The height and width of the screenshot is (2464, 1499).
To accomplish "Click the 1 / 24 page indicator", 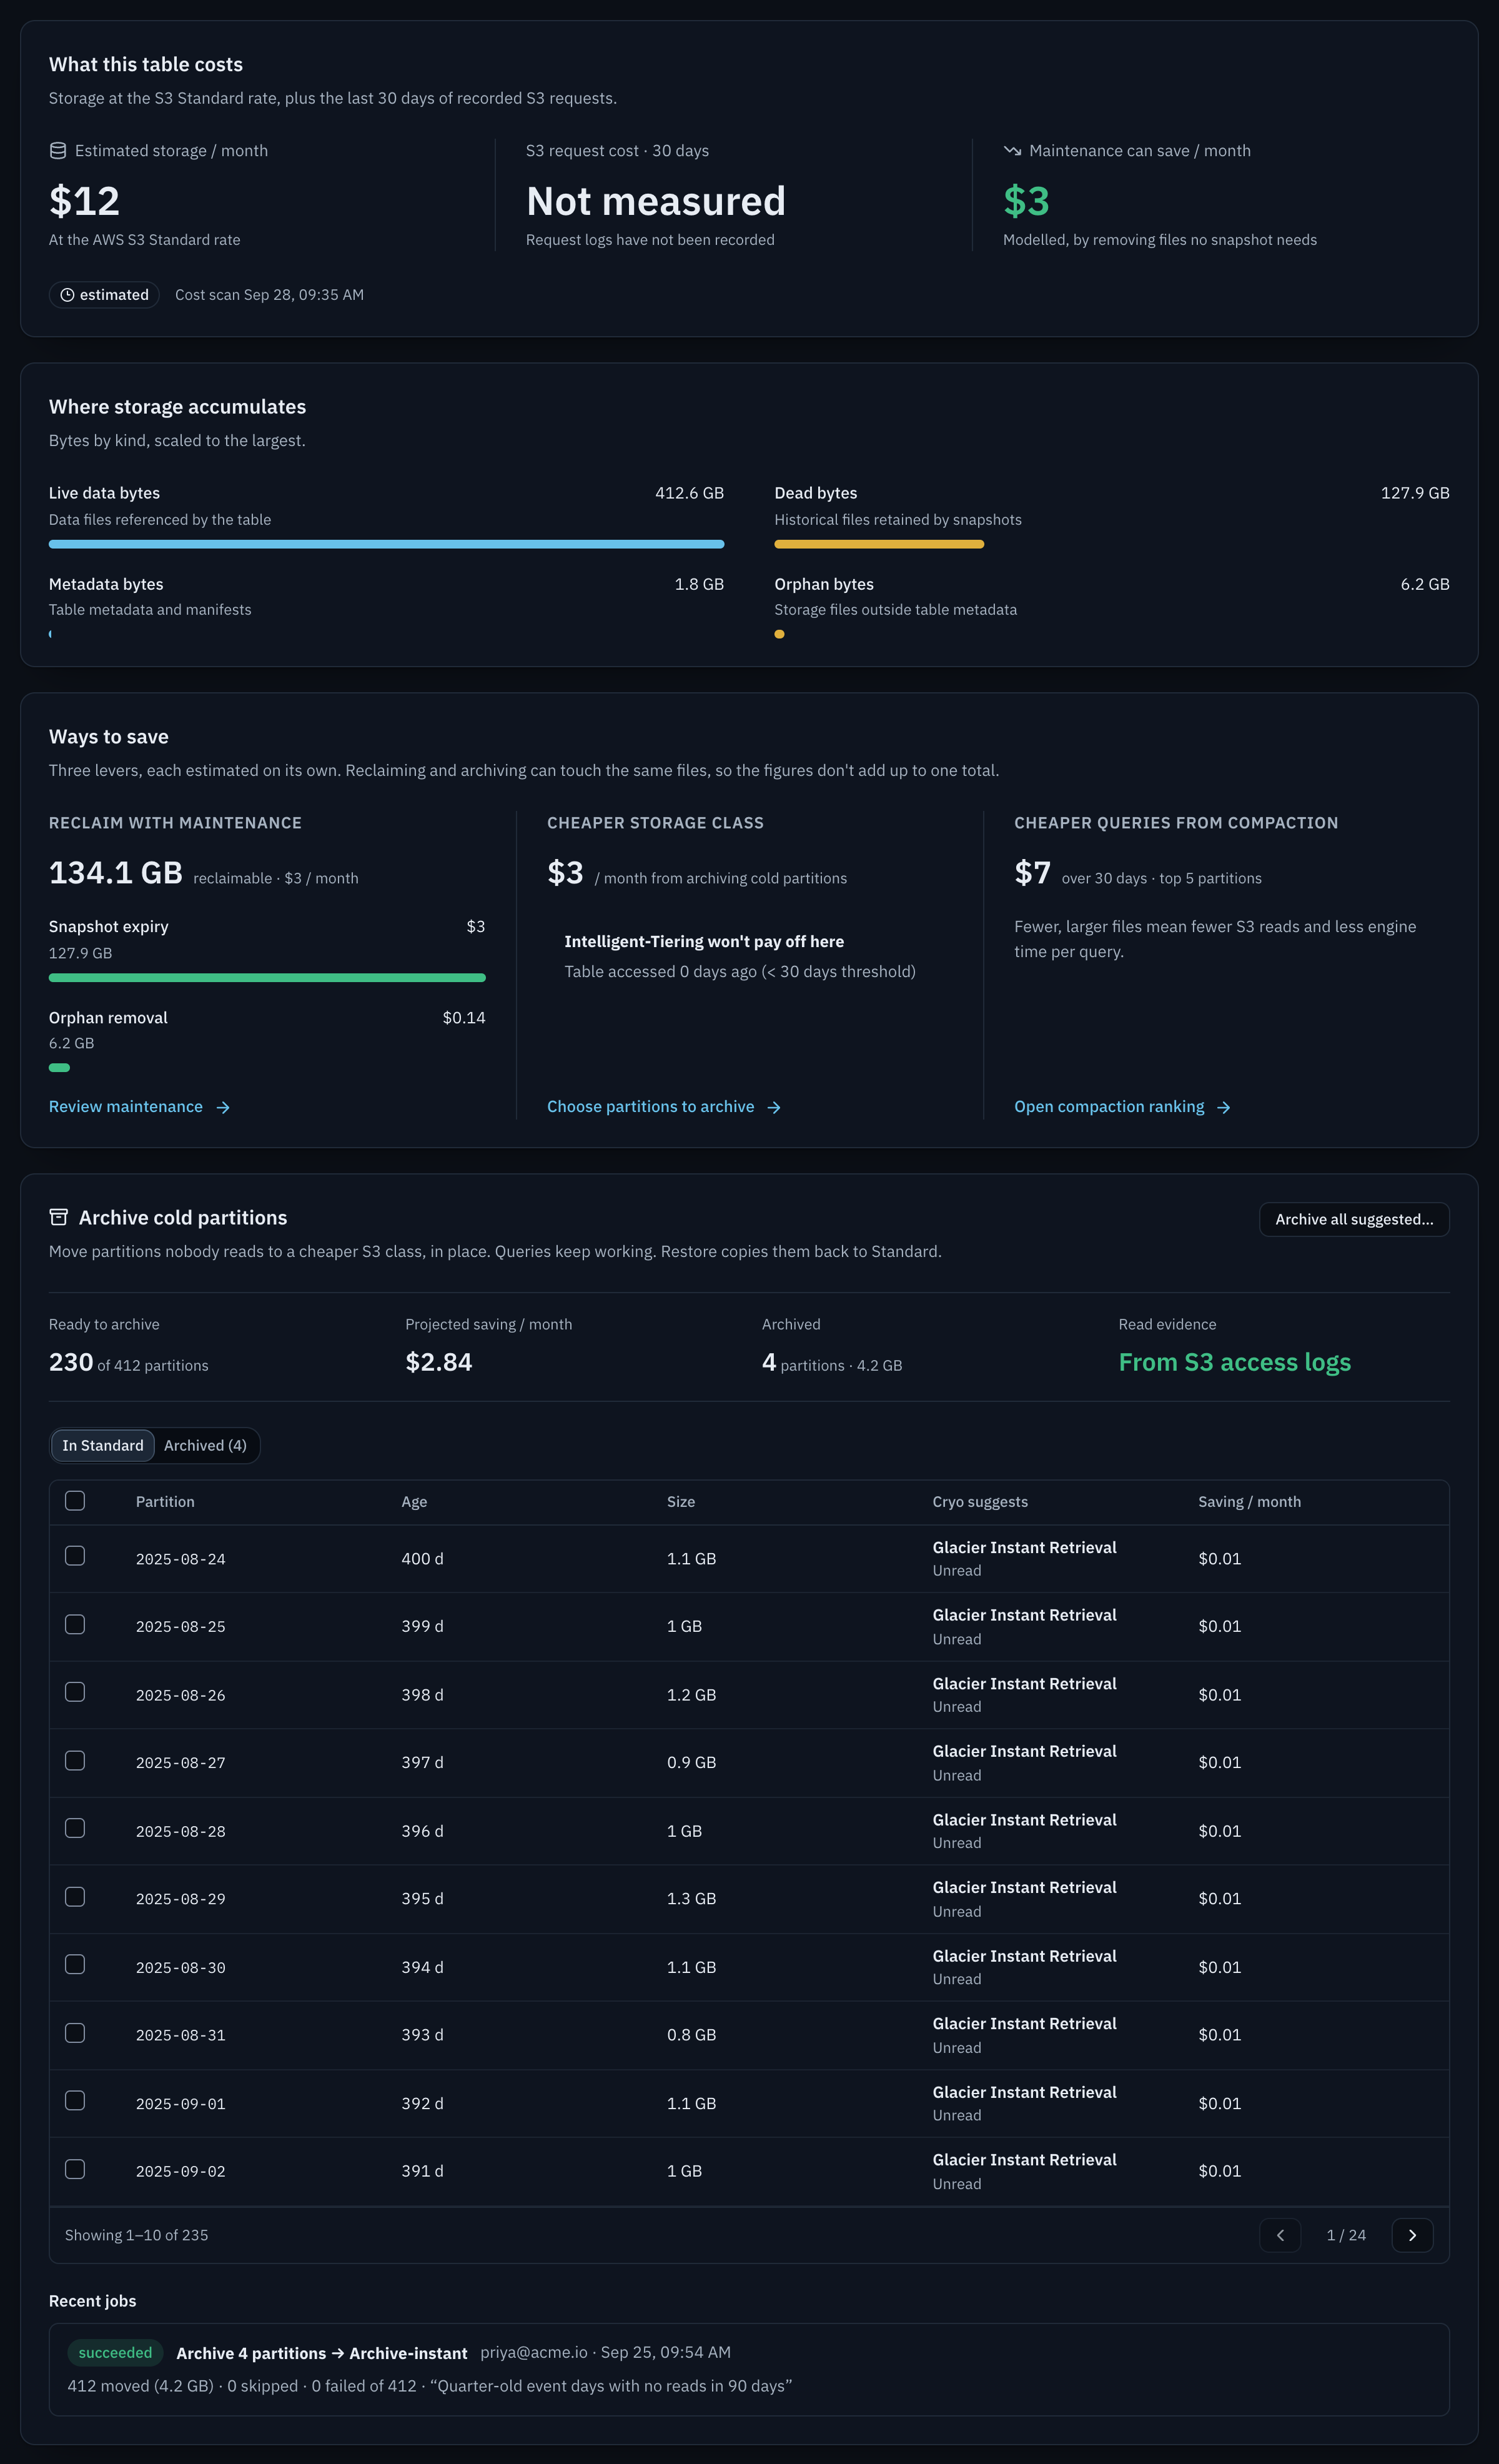I will click(1346, 2235).
